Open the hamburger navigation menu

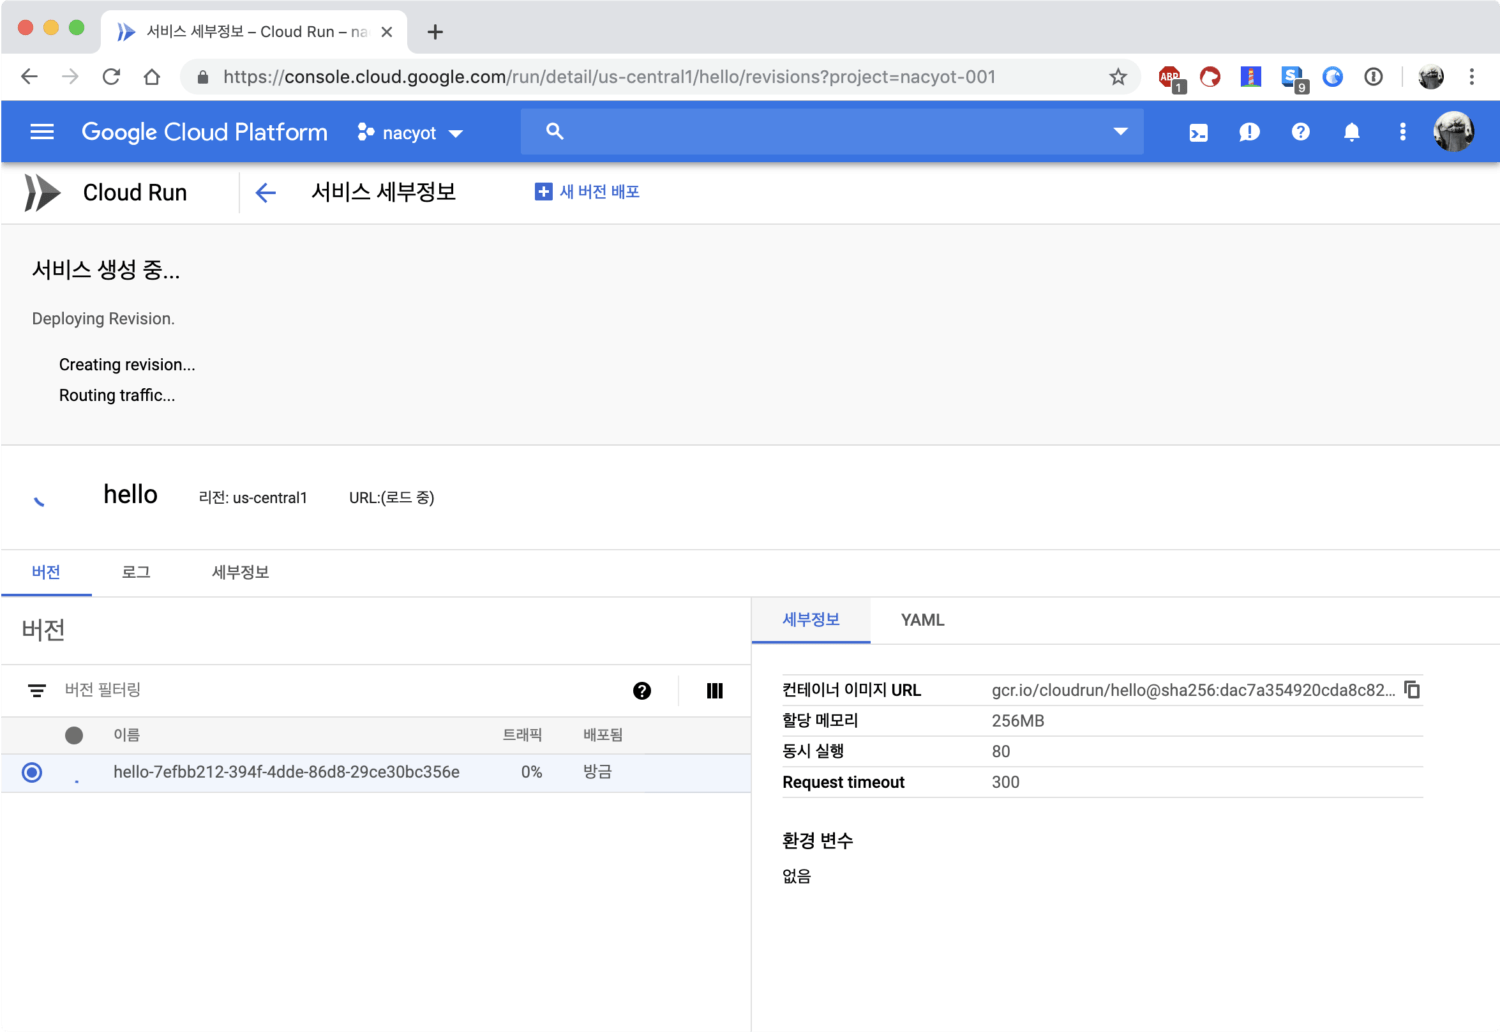42,132
